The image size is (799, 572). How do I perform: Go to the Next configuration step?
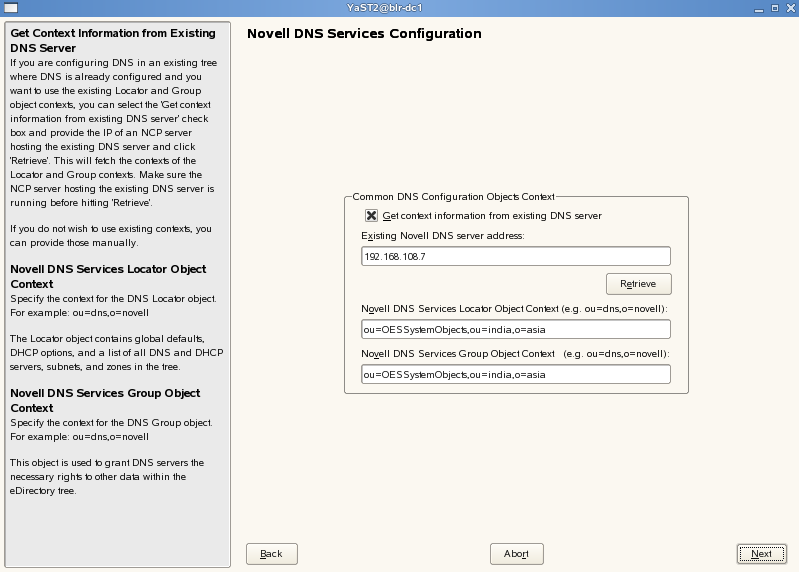(761, 554)
